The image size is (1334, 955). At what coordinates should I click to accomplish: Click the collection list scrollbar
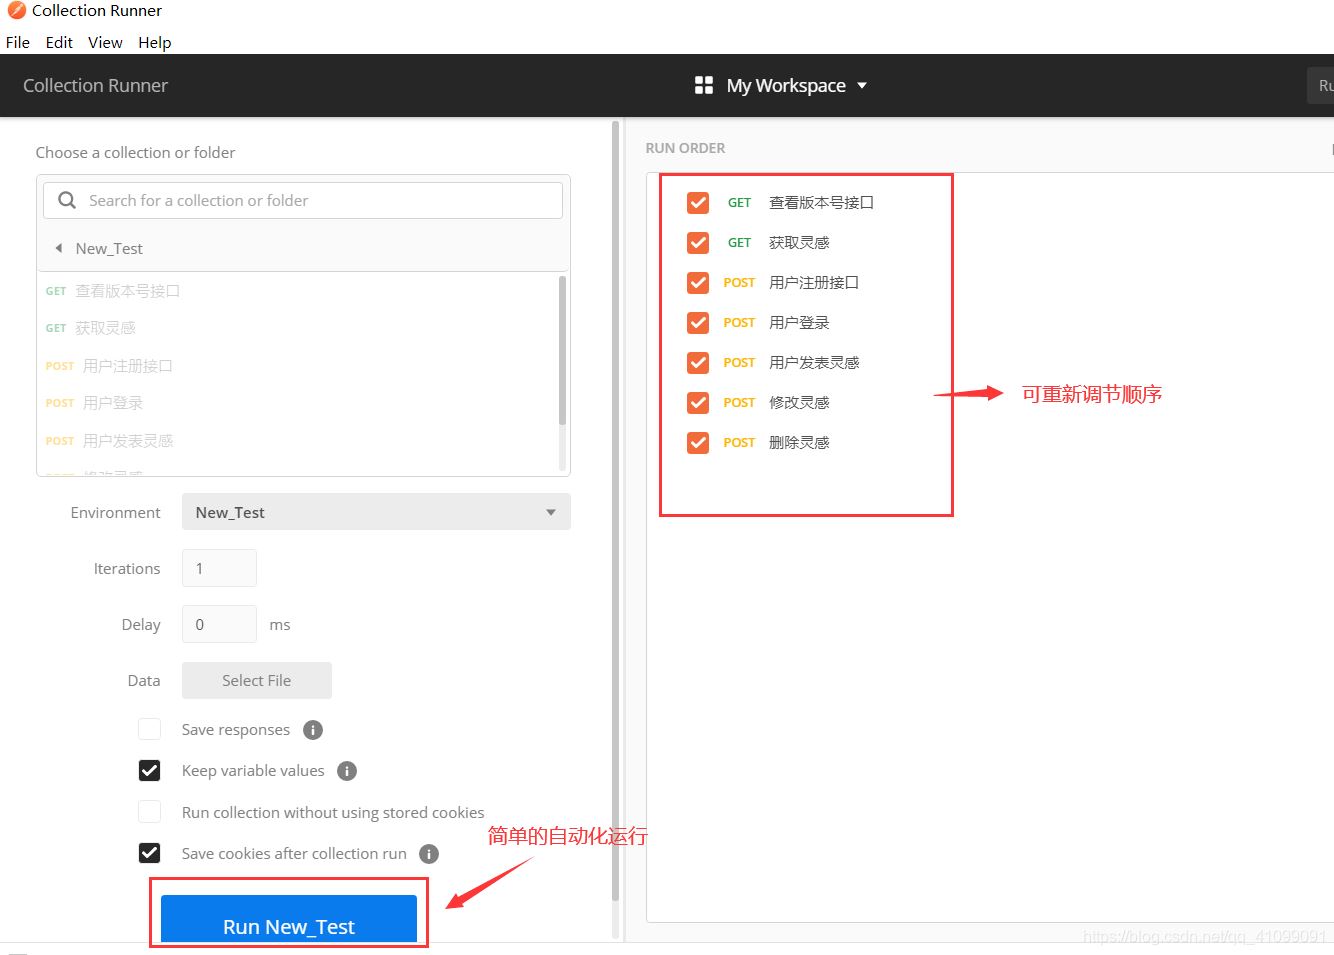pos(562,351)
